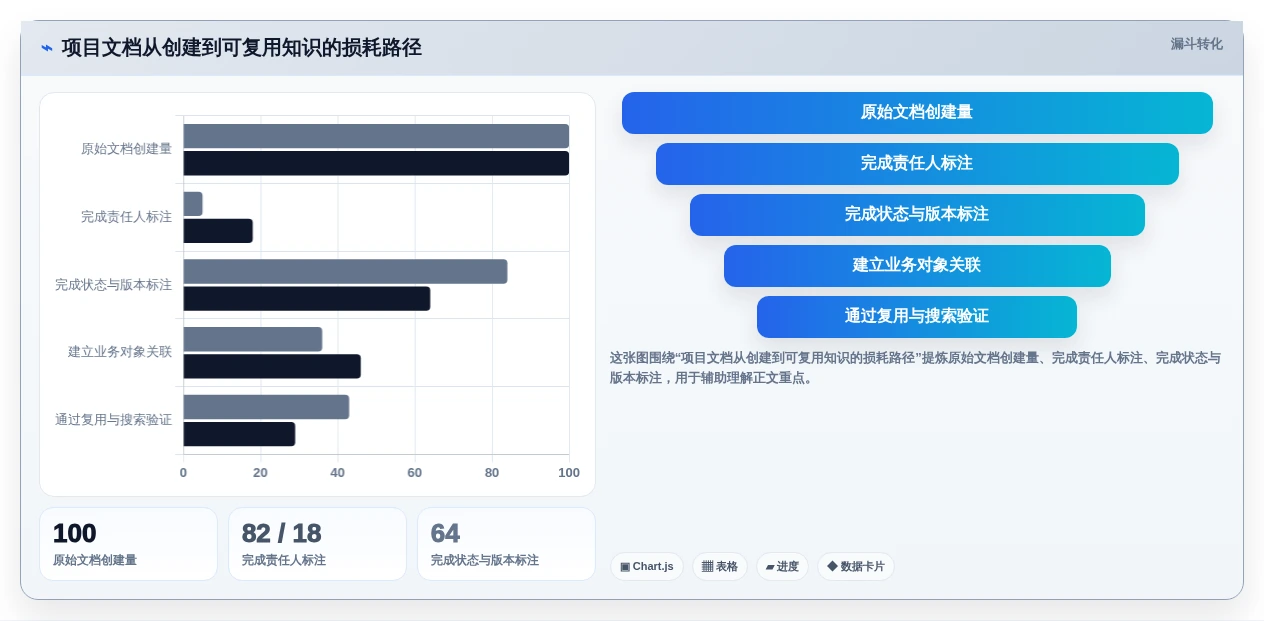The width and height of the screenshot is (1264, 621).
Task: Click the description paragraph starting 这张图围绕
Action: 915,368
